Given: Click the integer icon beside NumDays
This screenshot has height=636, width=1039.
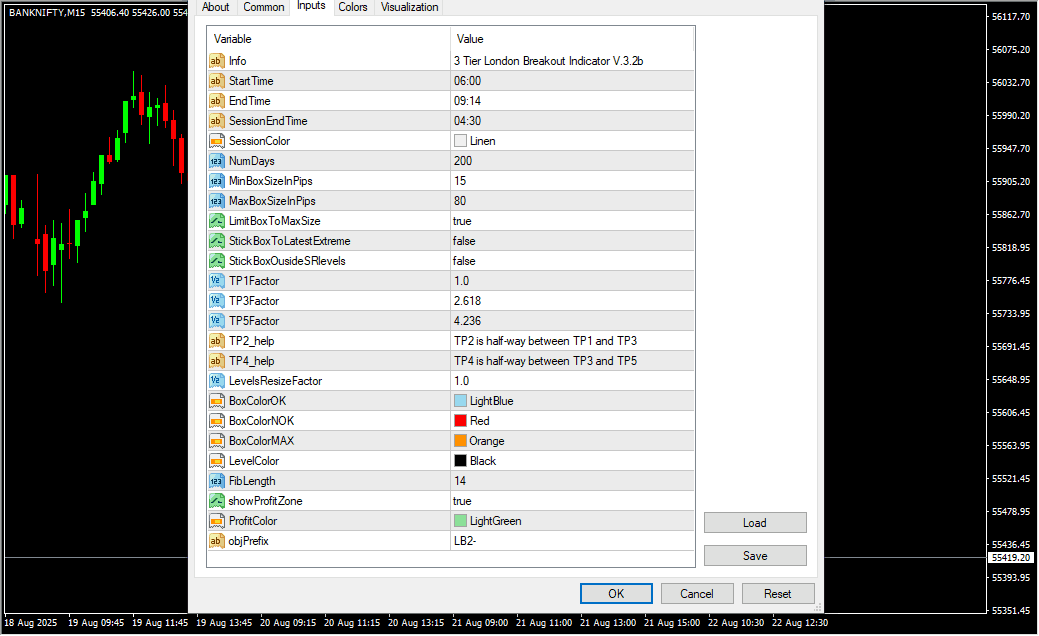Looking at the screenshot, I should pos(216,161).
